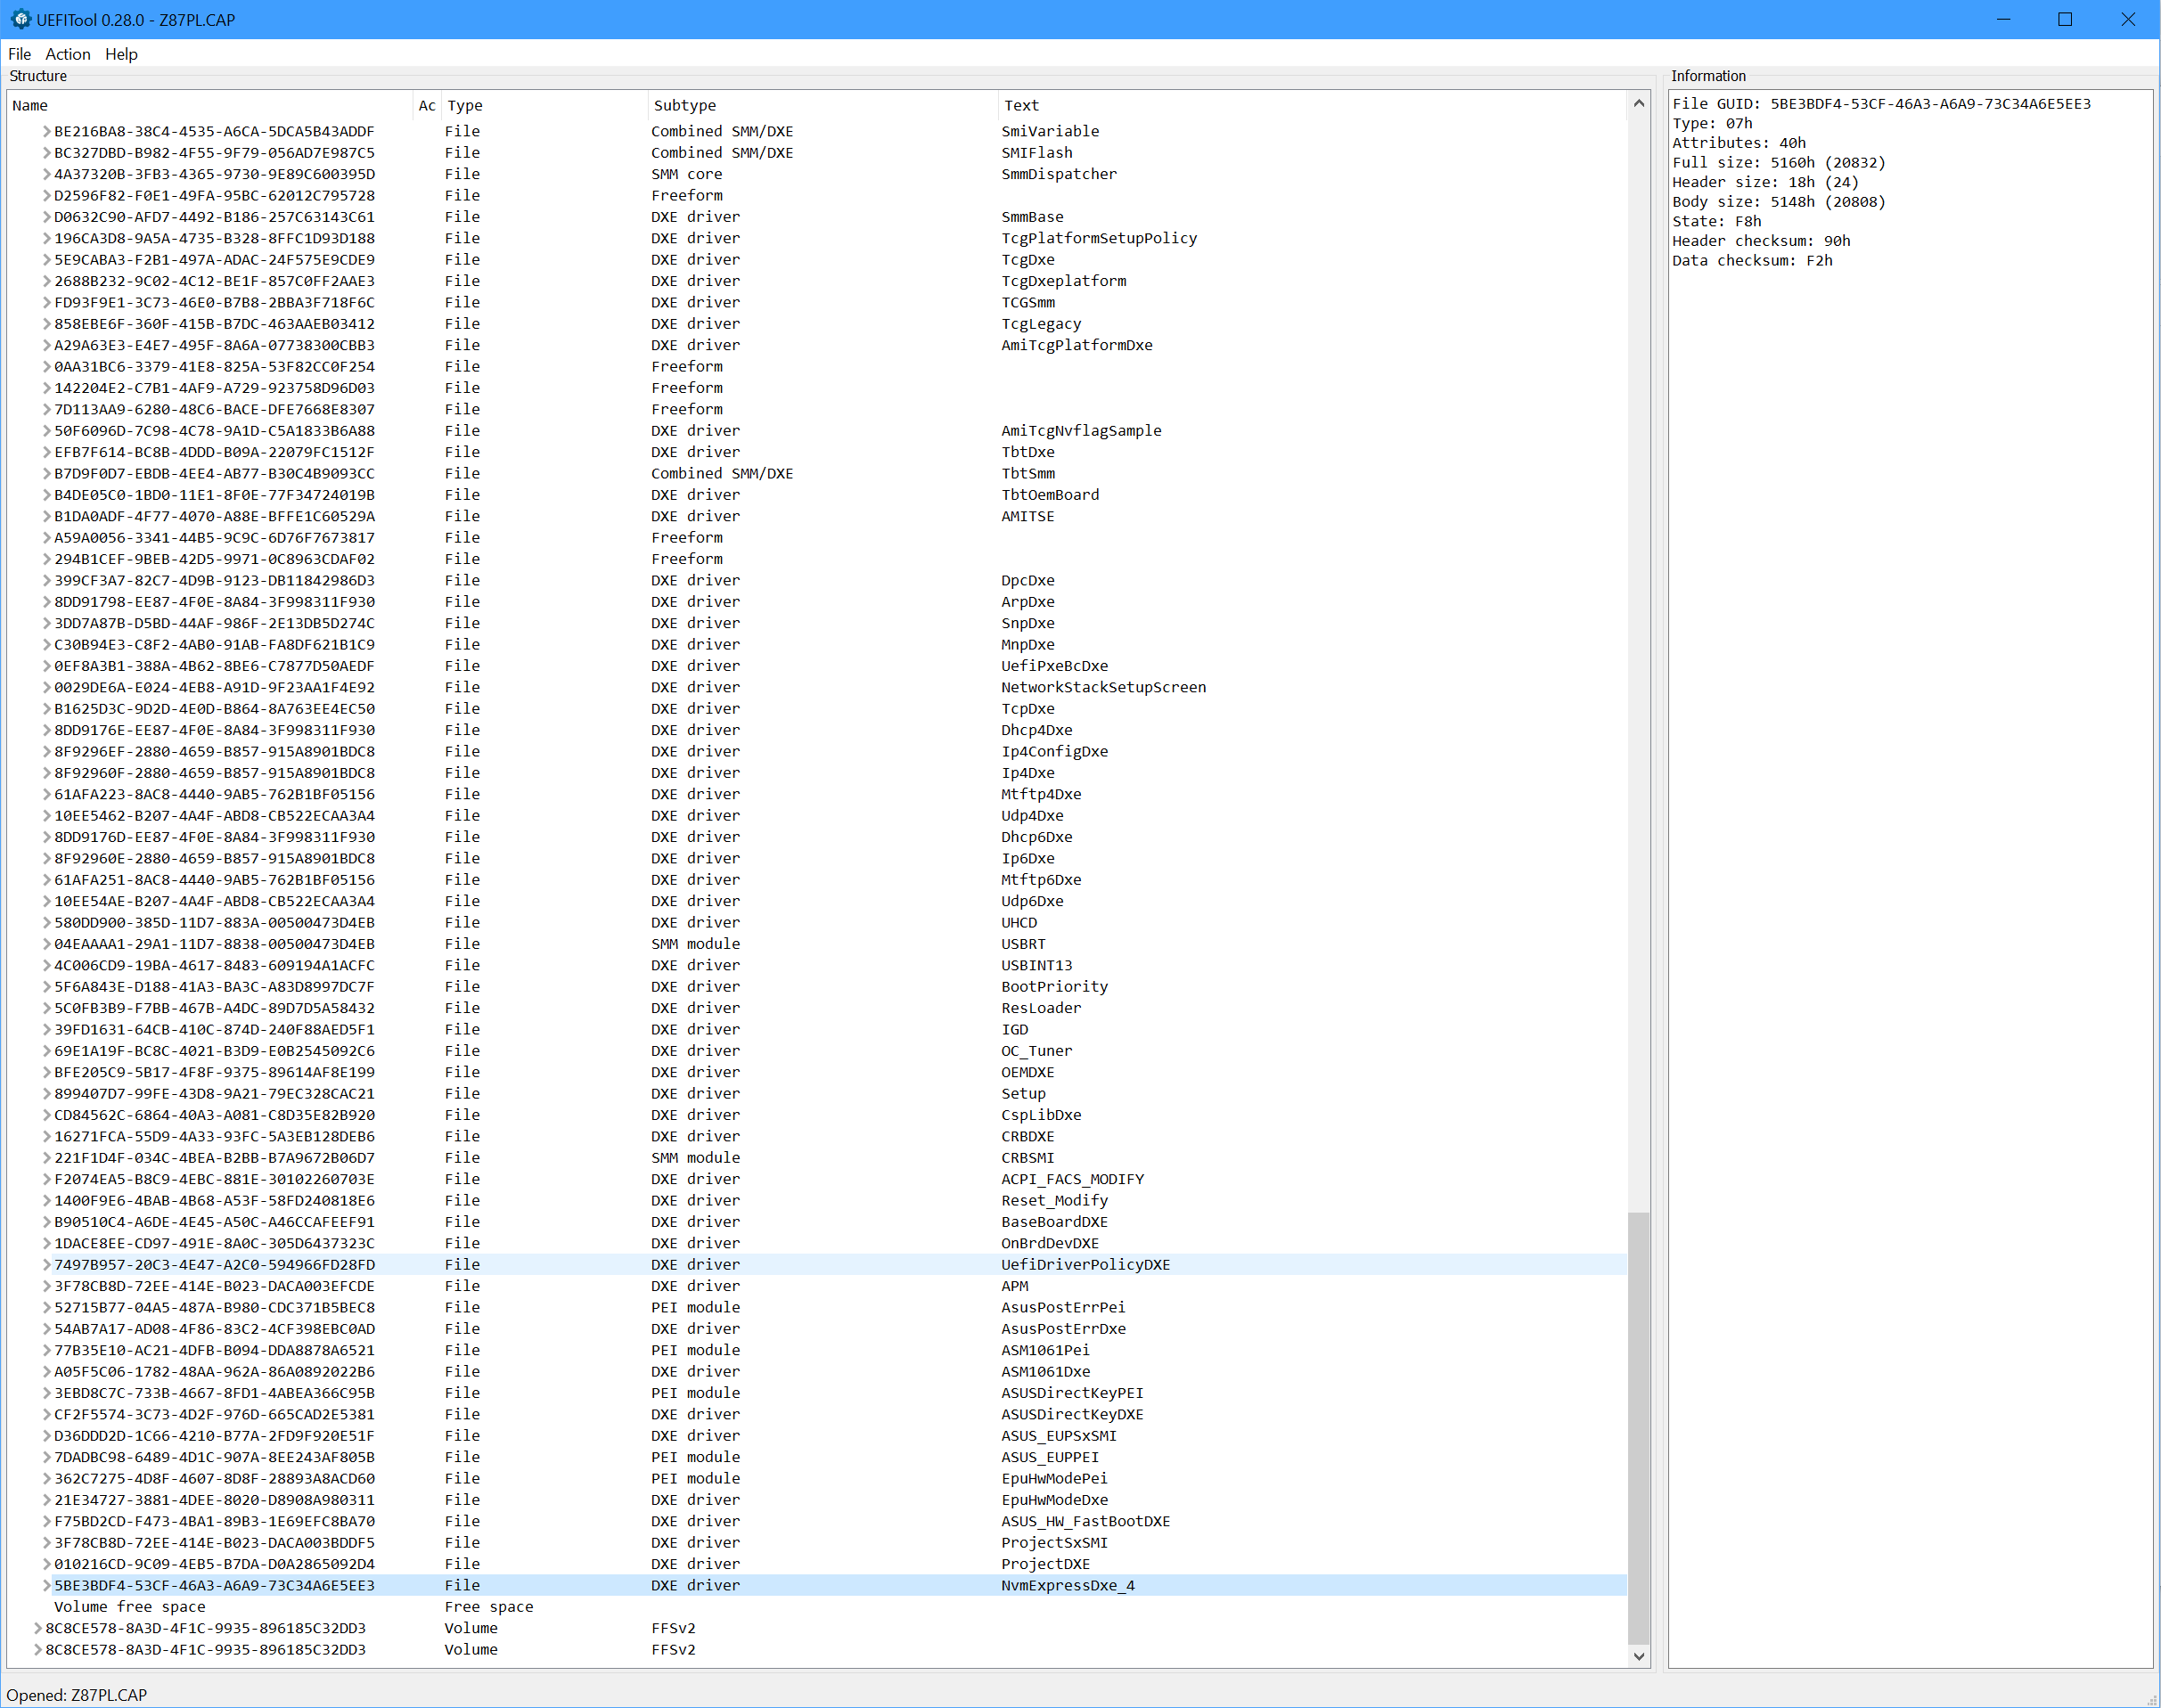2161x1708 pixels.
Task: Select the IGD driver row
Action: (x=817, y=1029)
